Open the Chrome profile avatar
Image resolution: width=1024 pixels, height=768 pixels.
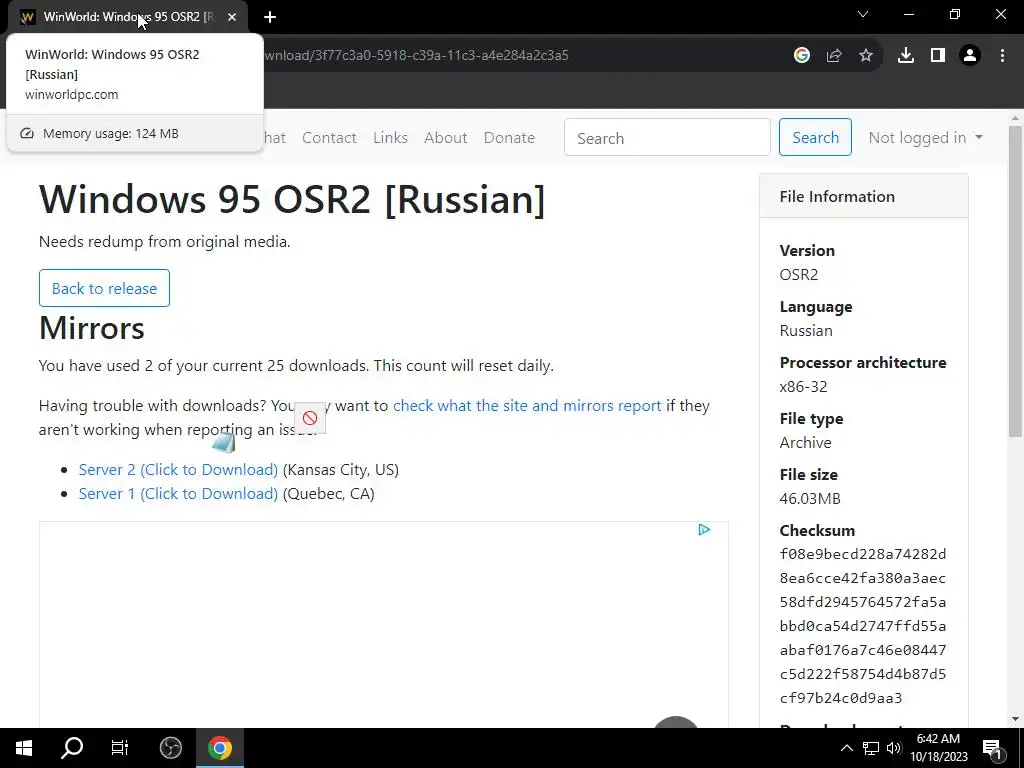[970, 56]
